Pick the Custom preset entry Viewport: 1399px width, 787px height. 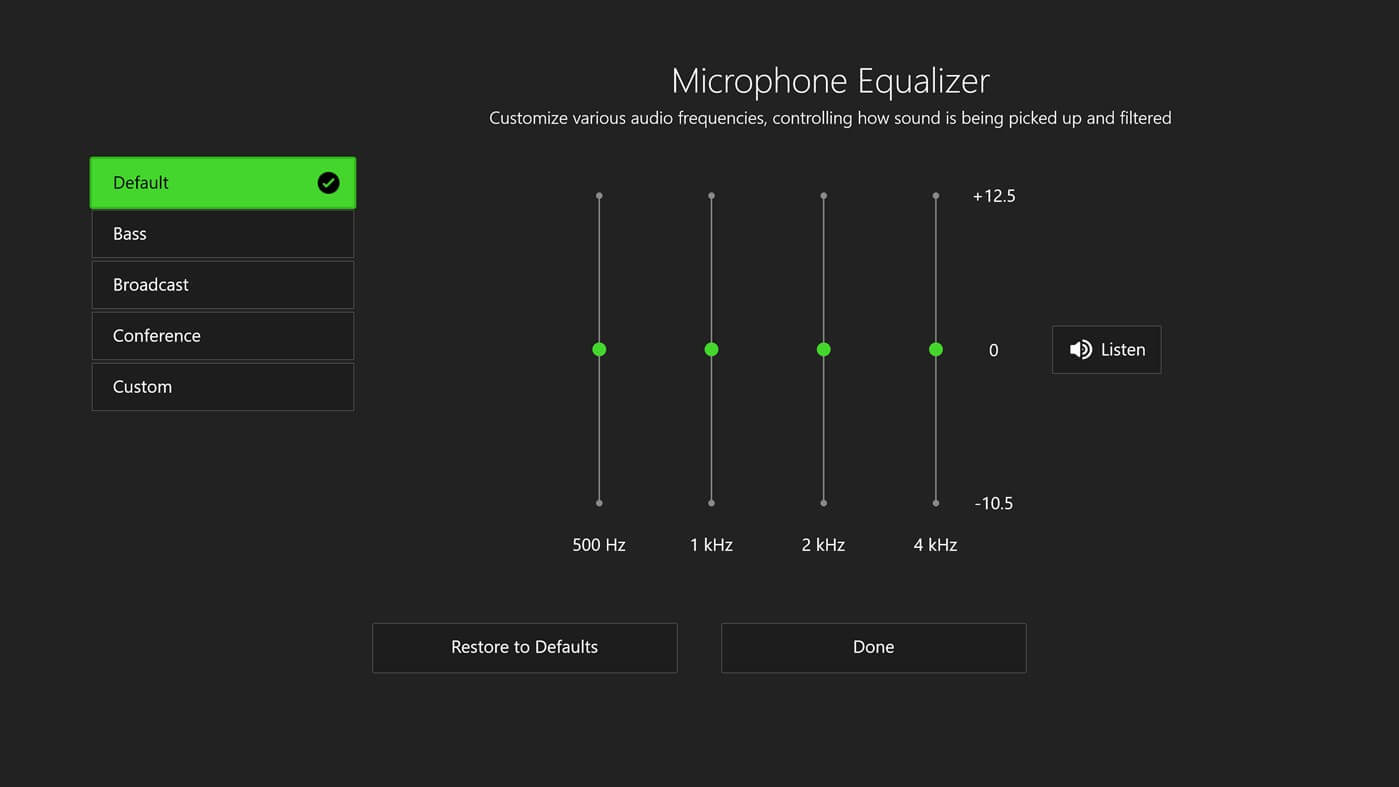(x=222, y=387)
